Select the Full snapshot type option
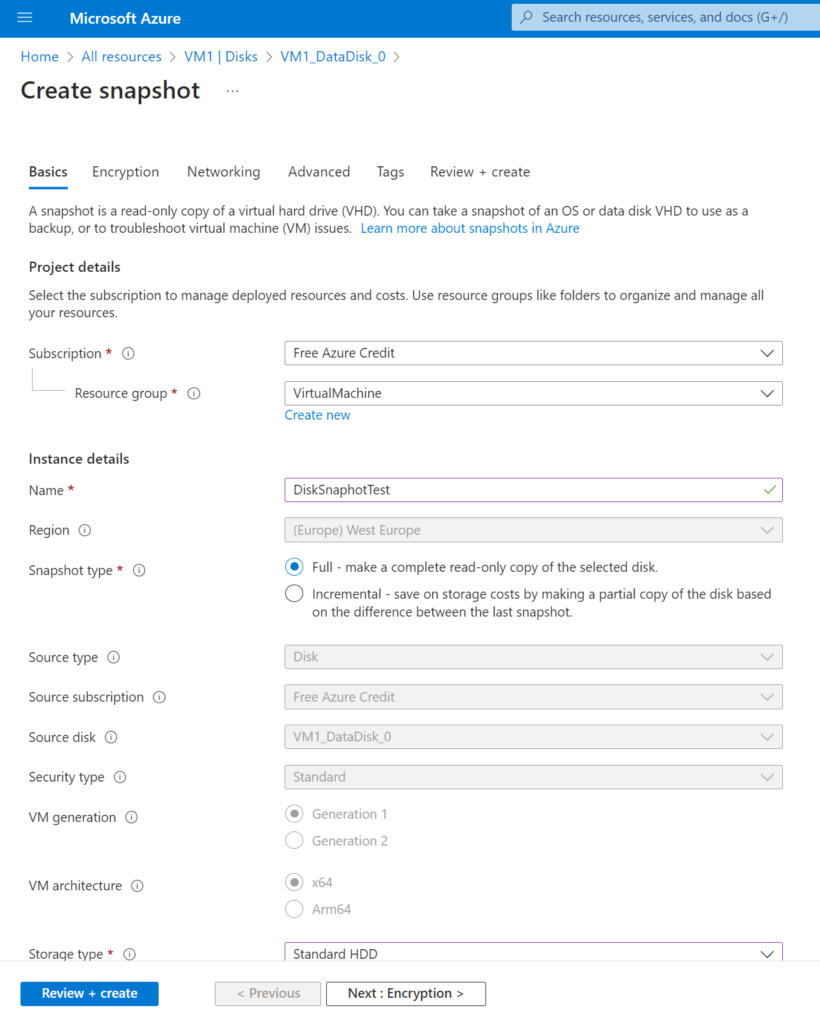The width and height of the screenshot is (820, 1024). pos(294,567)
